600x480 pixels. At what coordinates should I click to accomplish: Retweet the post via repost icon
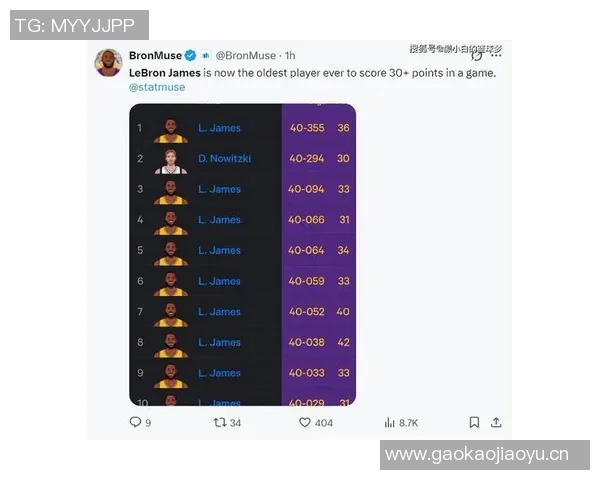coord(220,423)
